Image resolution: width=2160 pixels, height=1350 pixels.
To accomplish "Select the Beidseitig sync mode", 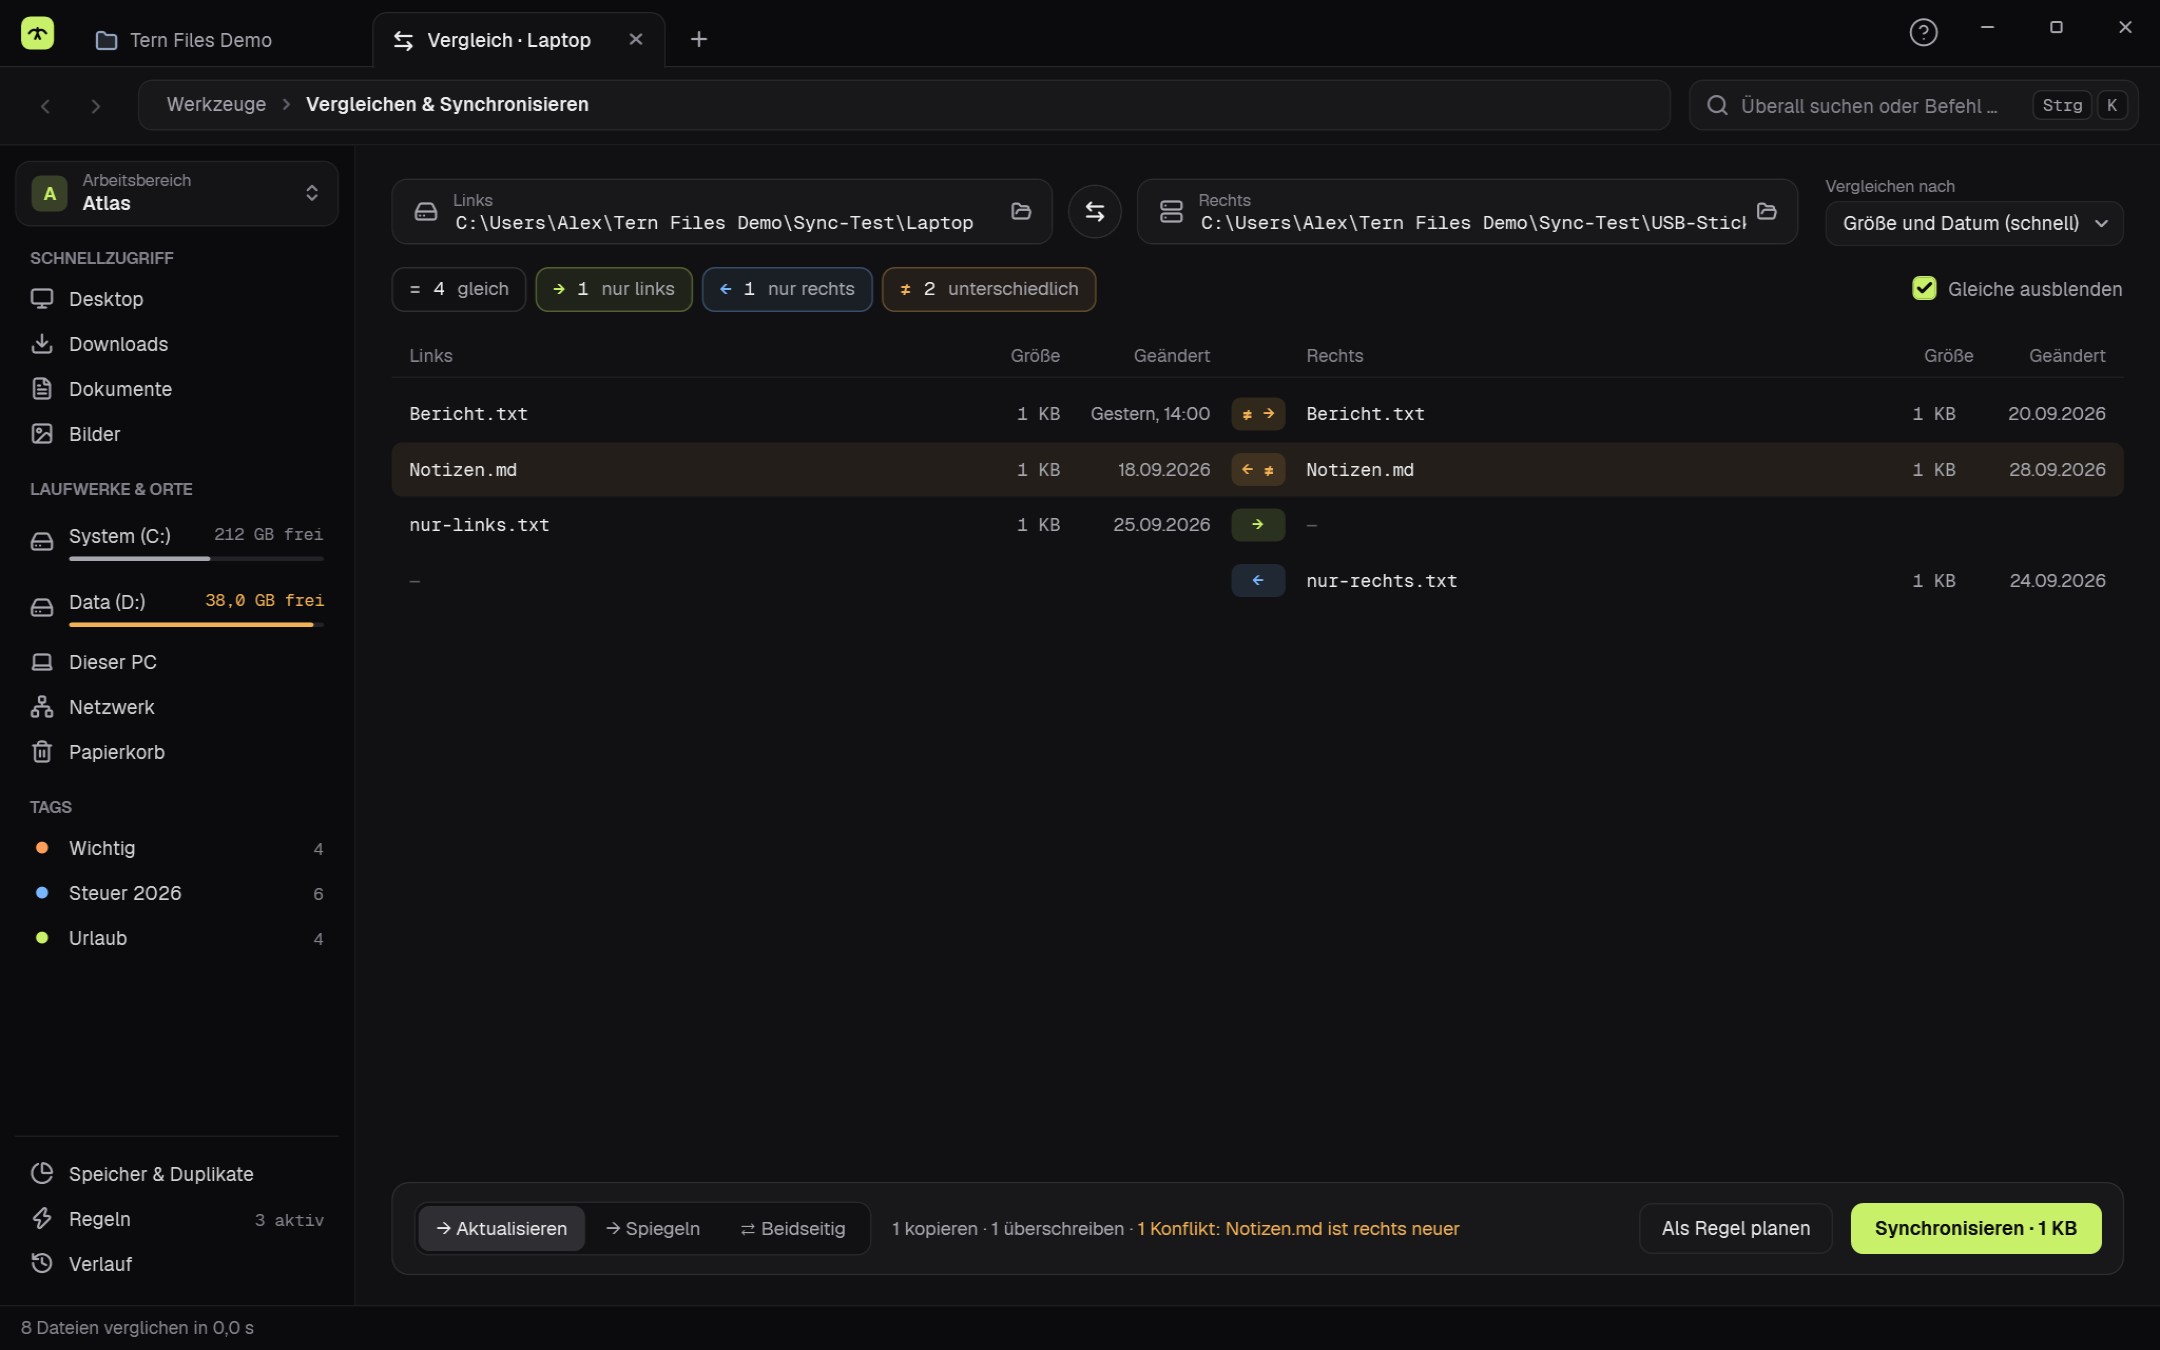I will pos(793,1229).
